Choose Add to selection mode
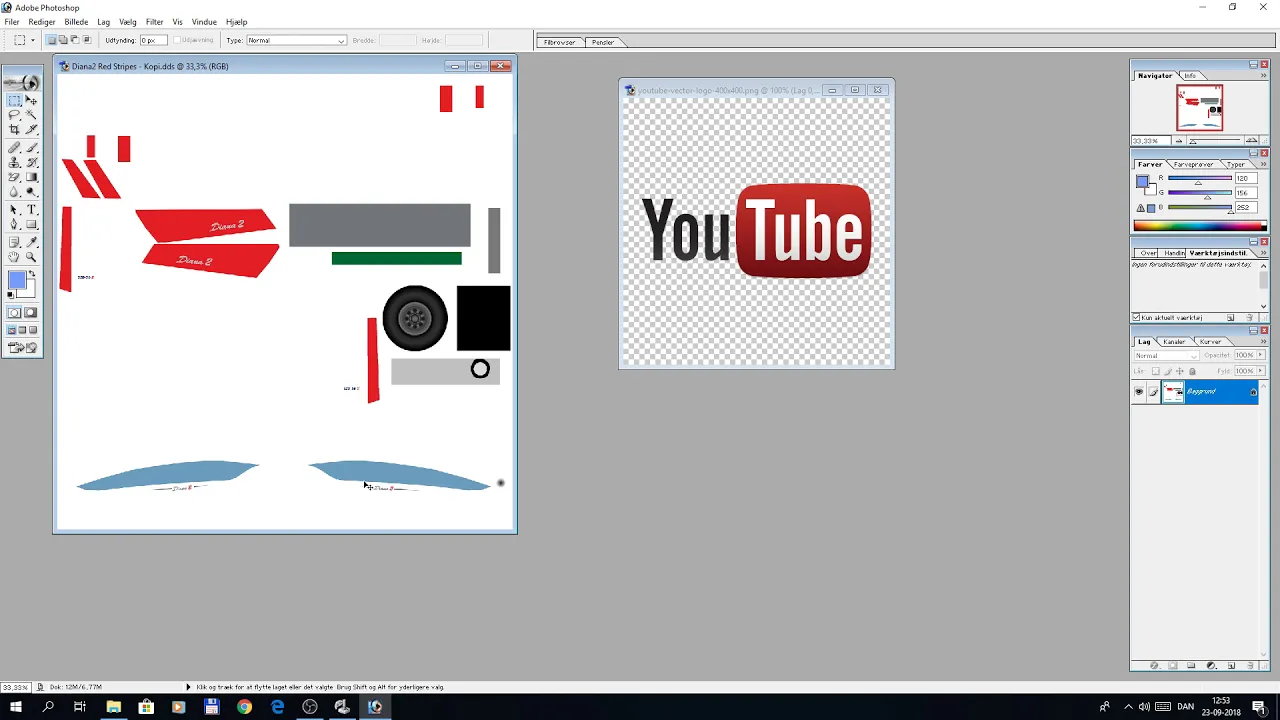This screenshot has height=720, width=1280. [62, 40]
